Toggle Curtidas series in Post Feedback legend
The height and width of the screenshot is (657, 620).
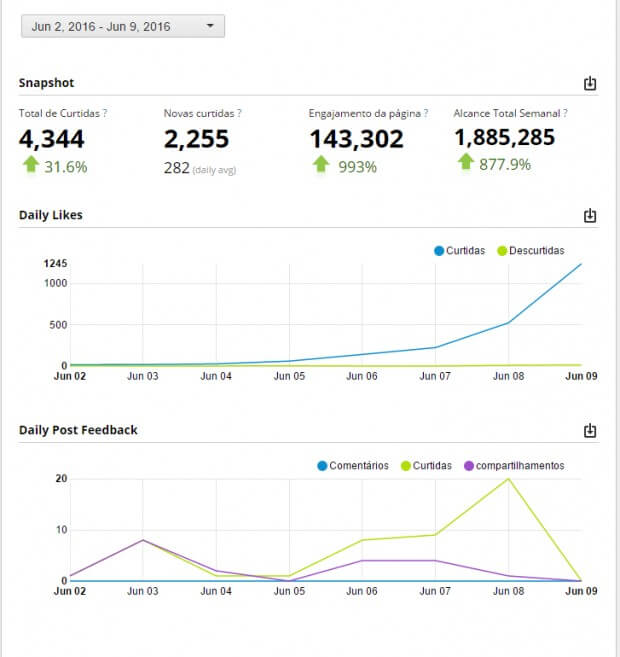(x=426, y=466)
